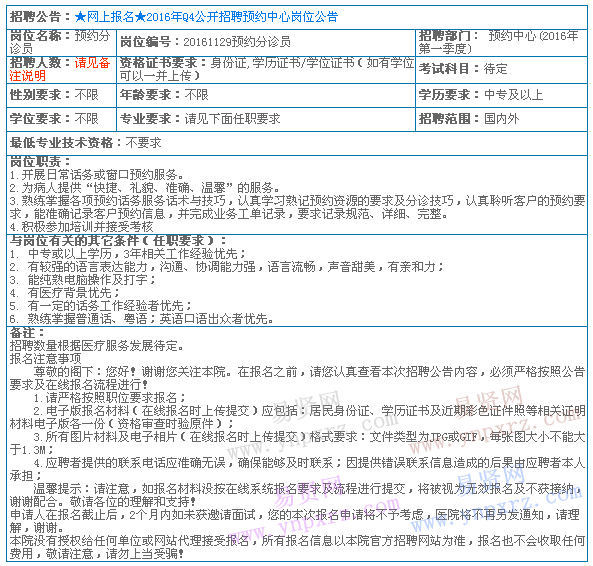Viewport: 593px width, 566px height.
Task: Select the 最低专业技术资格 不要求 row
Action: 297,143
